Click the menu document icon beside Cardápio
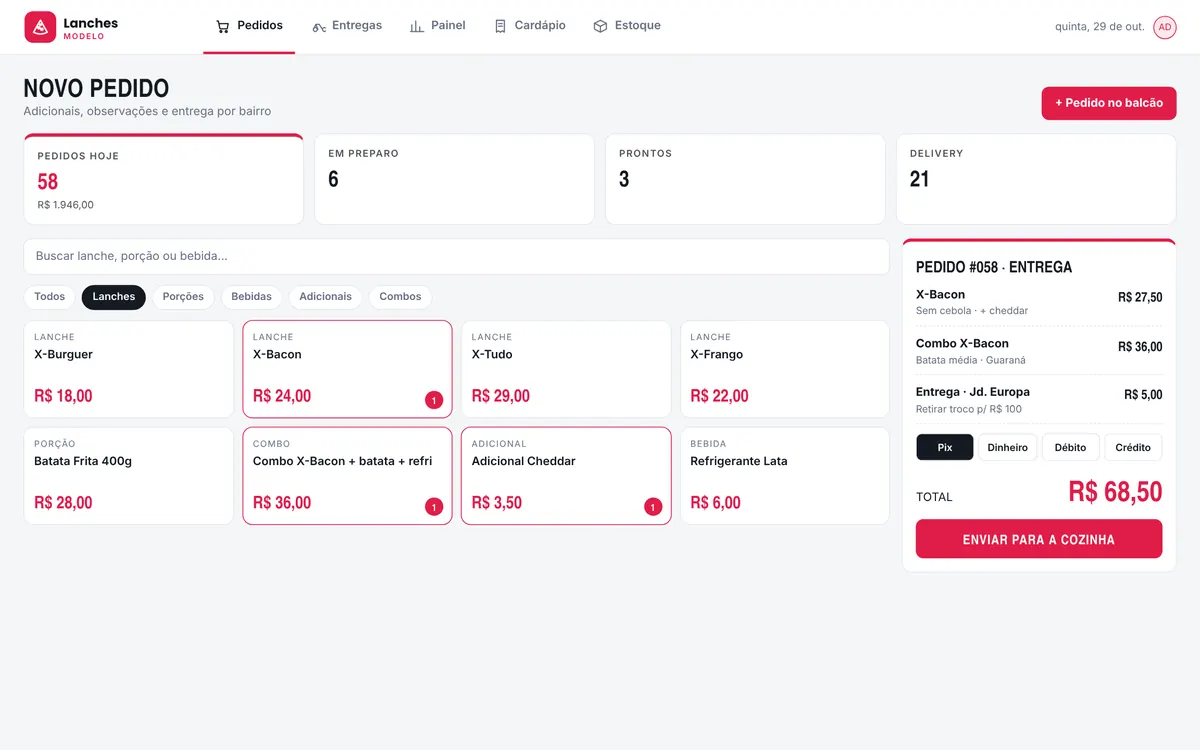 [x=500, y=26]
